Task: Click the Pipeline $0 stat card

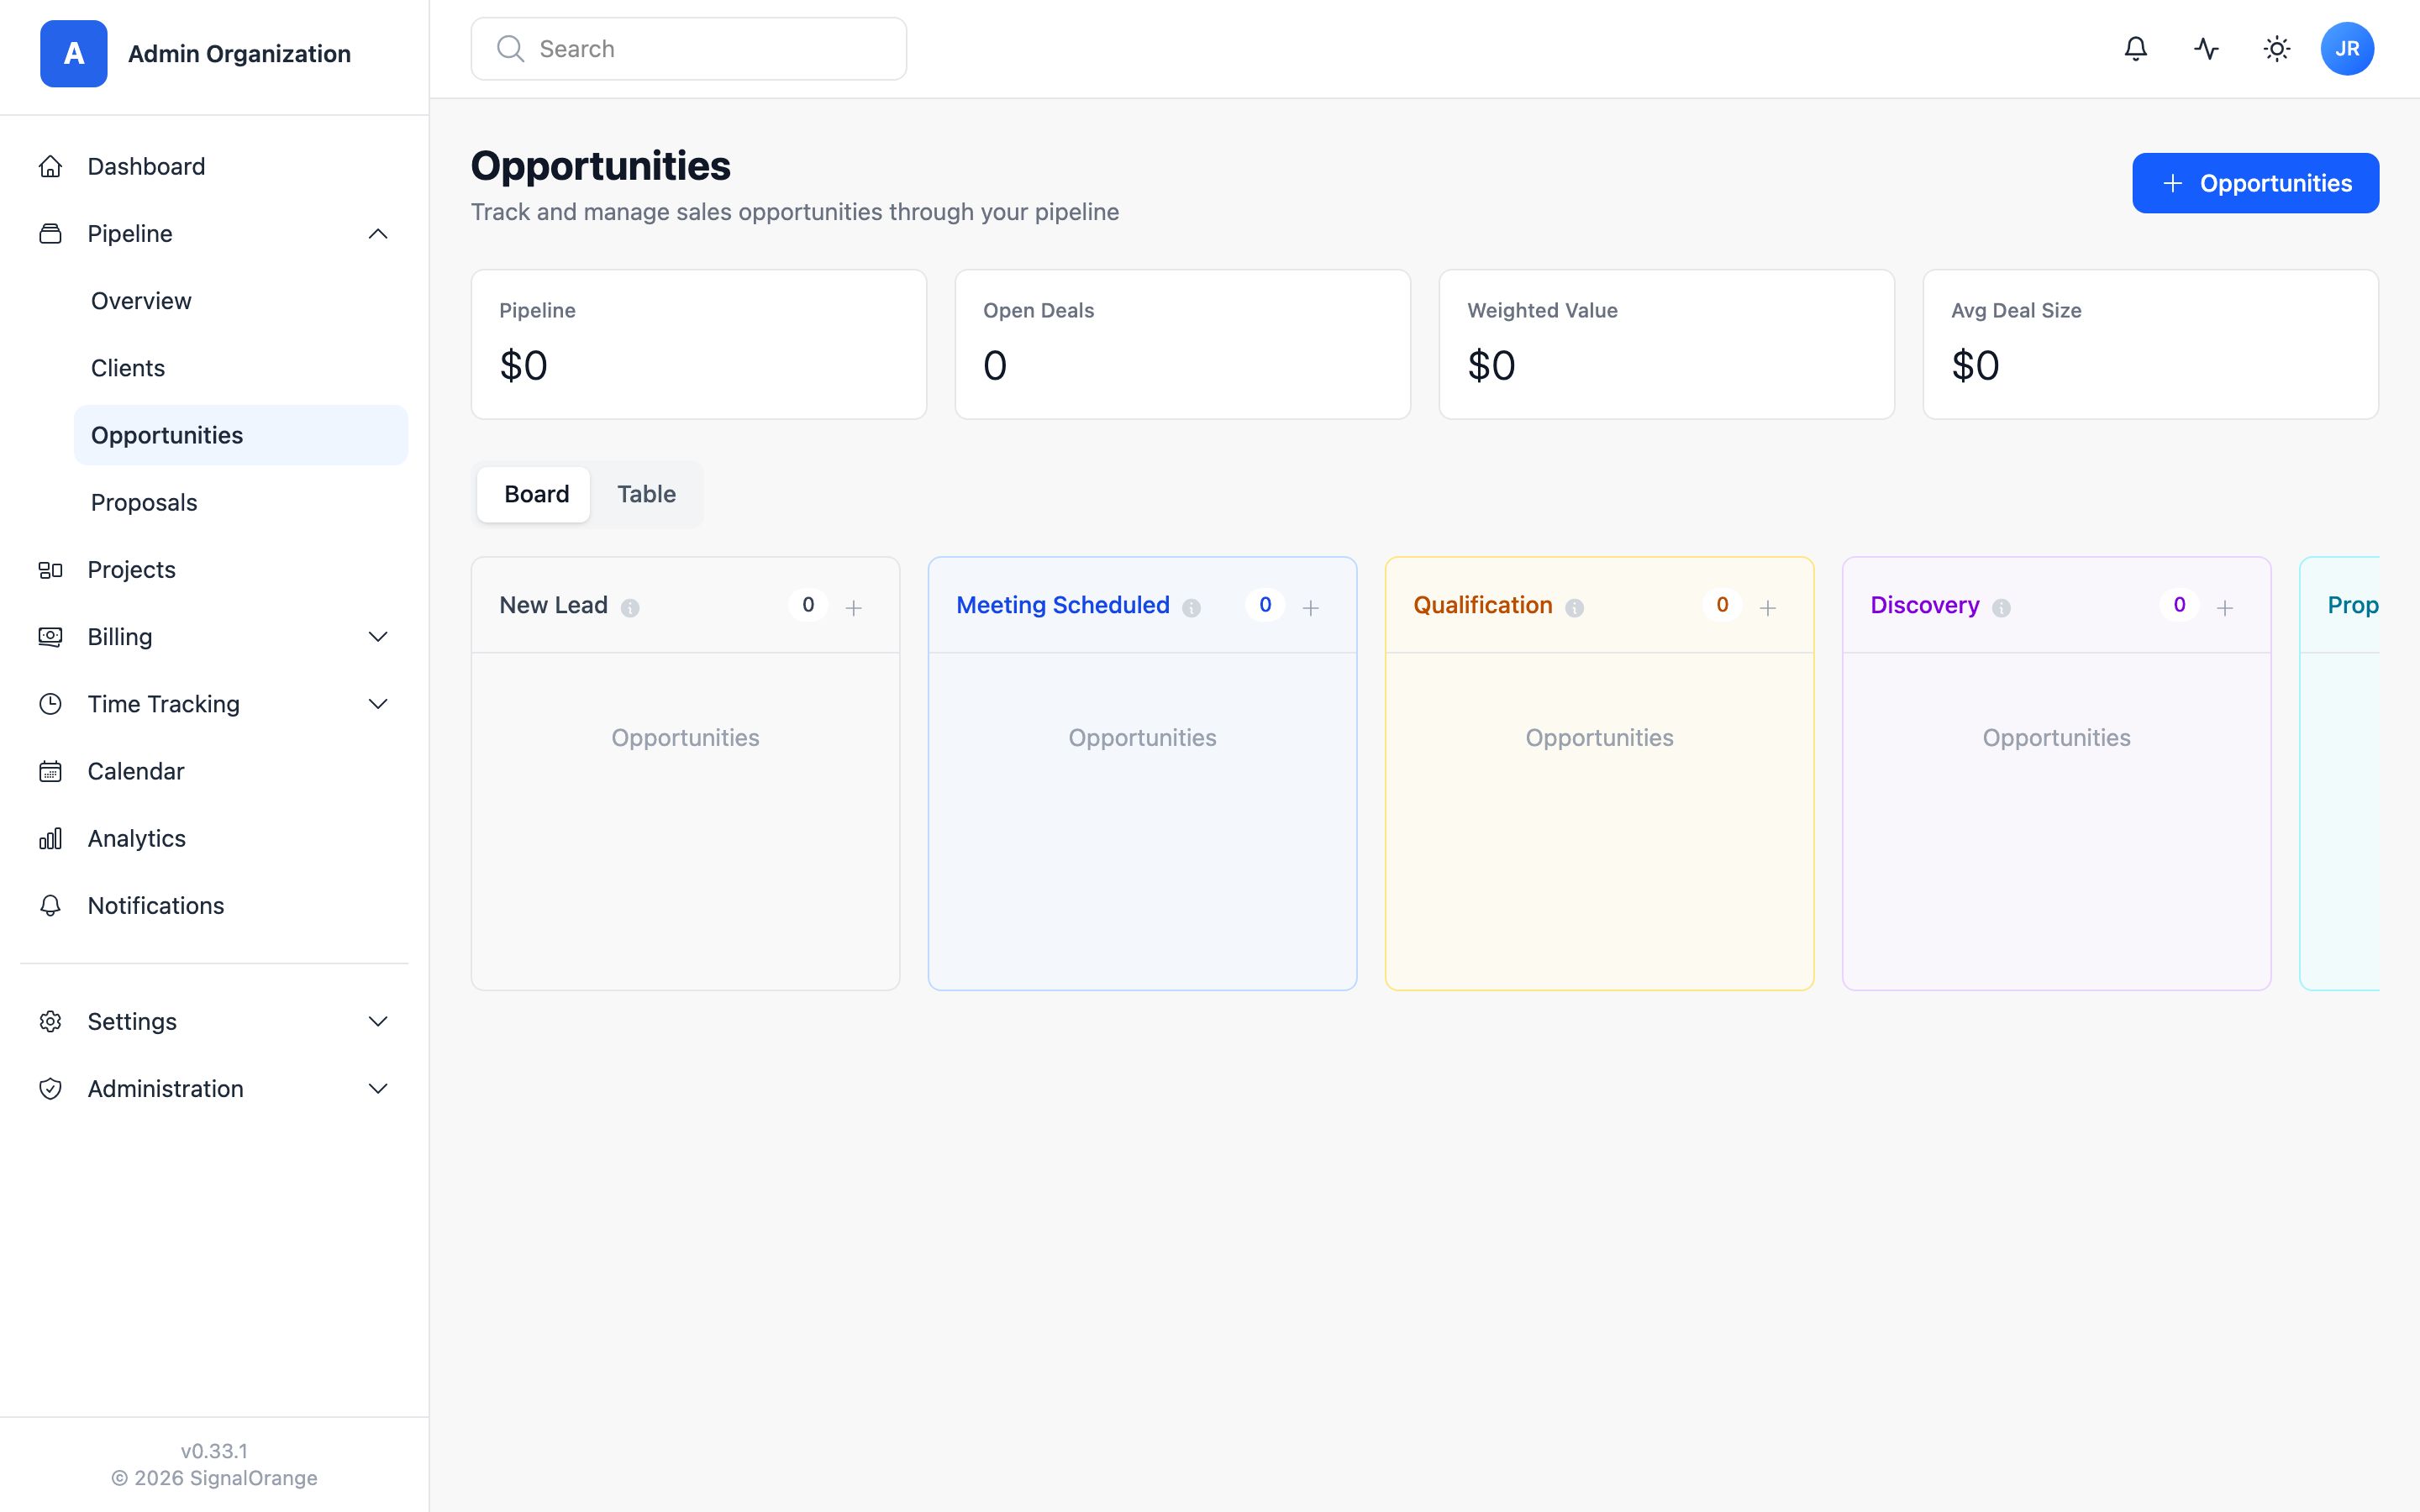Action: pyautogui.click(x=699, y=344)
